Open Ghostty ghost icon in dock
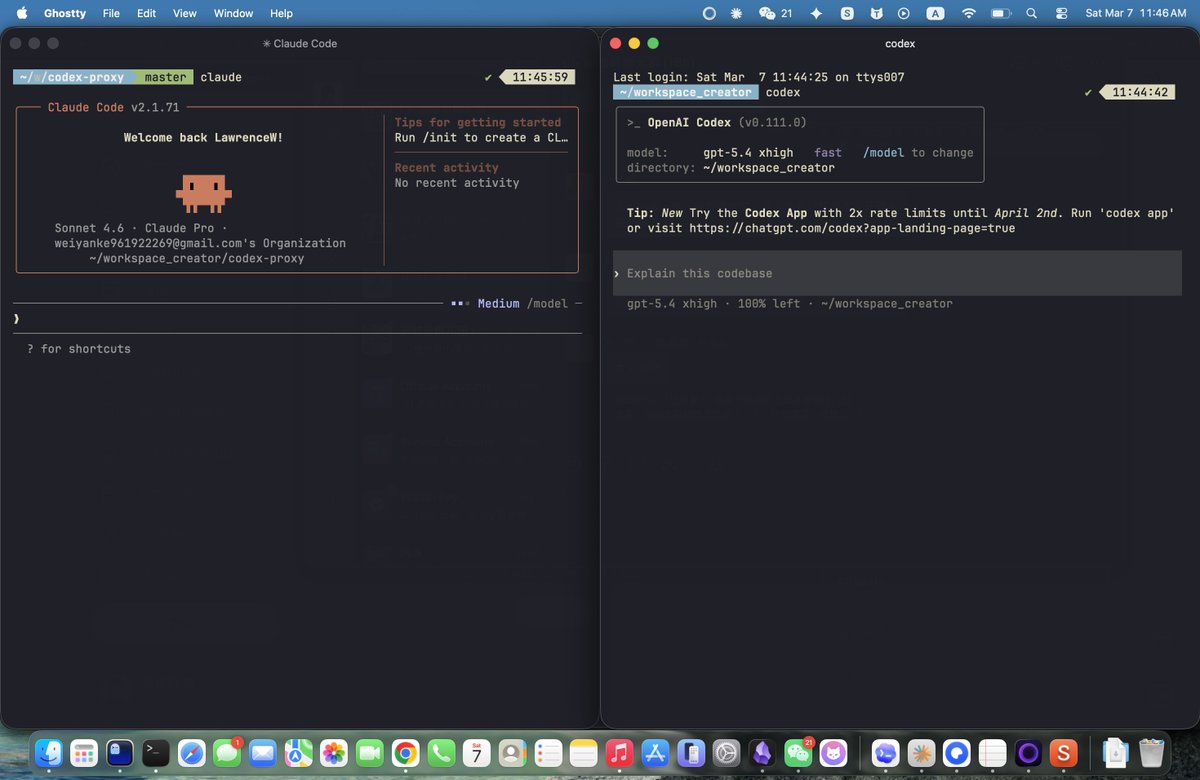The image size is (1200, 780). click(120, 752)
